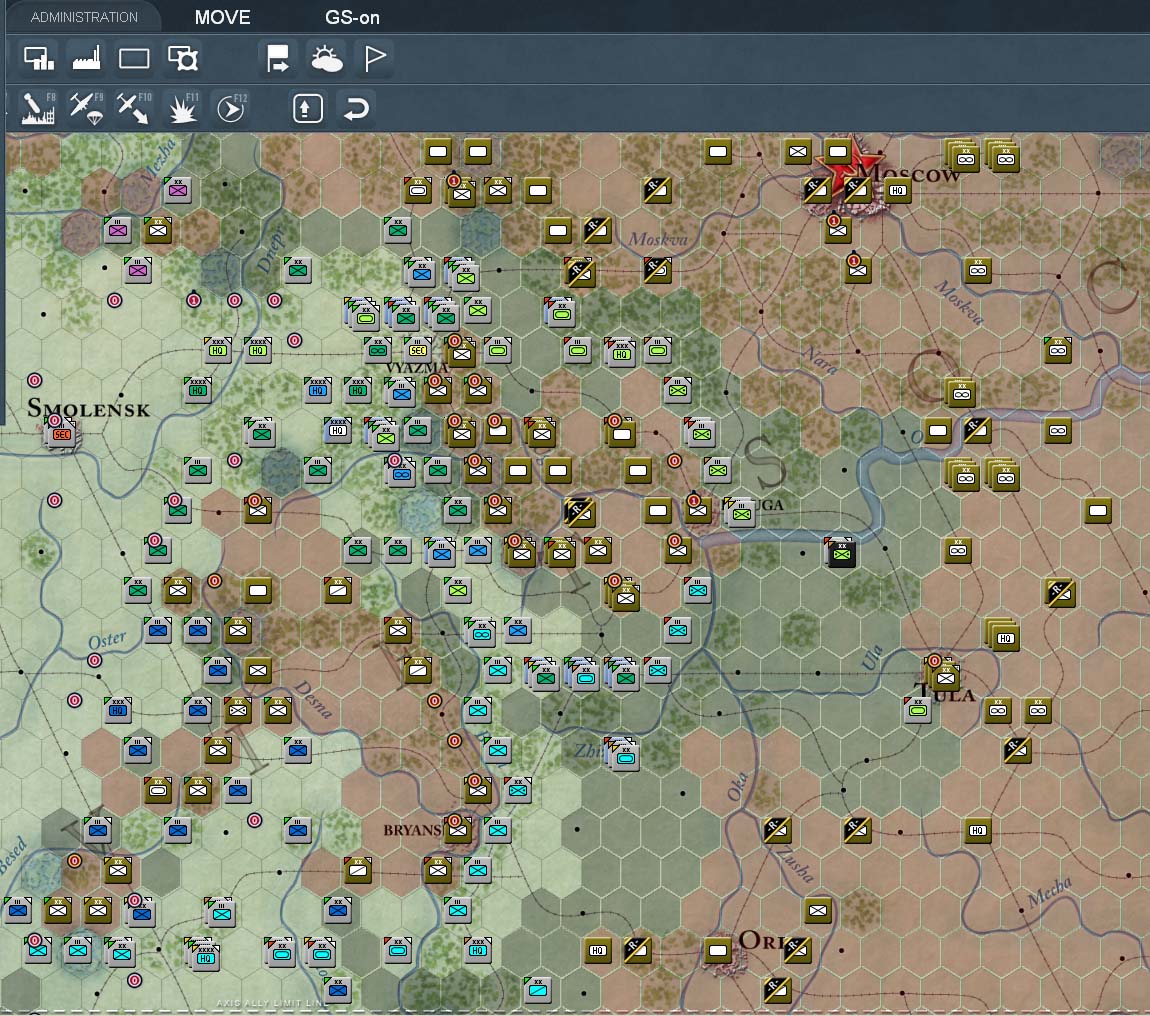
Task: Select the light green armor counter beside Tula
Action: [x=918, y=709]
